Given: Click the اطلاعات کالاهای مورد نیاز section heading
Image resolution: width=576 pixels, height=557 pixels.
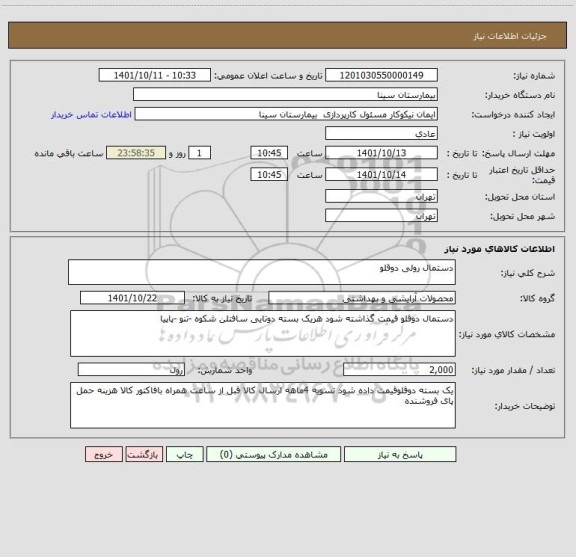Looking at the screenshot, I should pos(500,249).
